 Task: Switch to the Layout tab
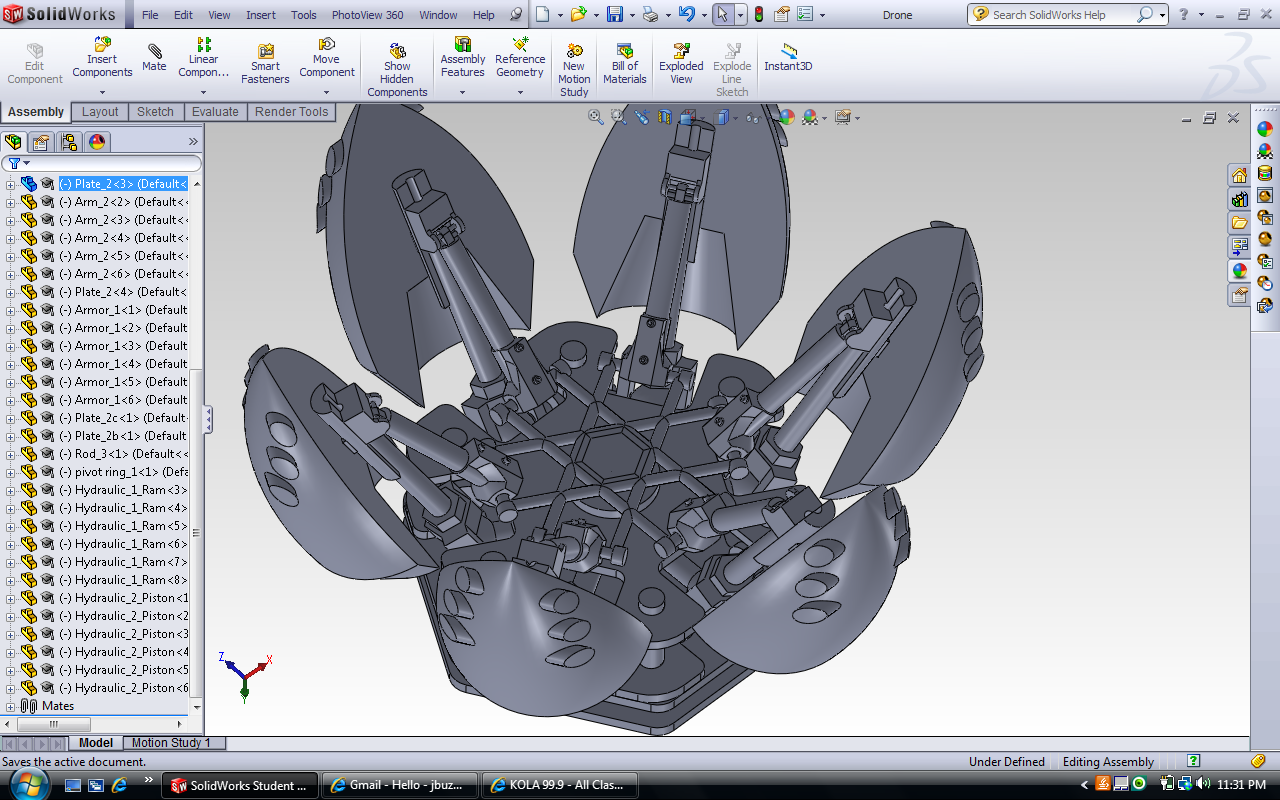click(100, 112)
